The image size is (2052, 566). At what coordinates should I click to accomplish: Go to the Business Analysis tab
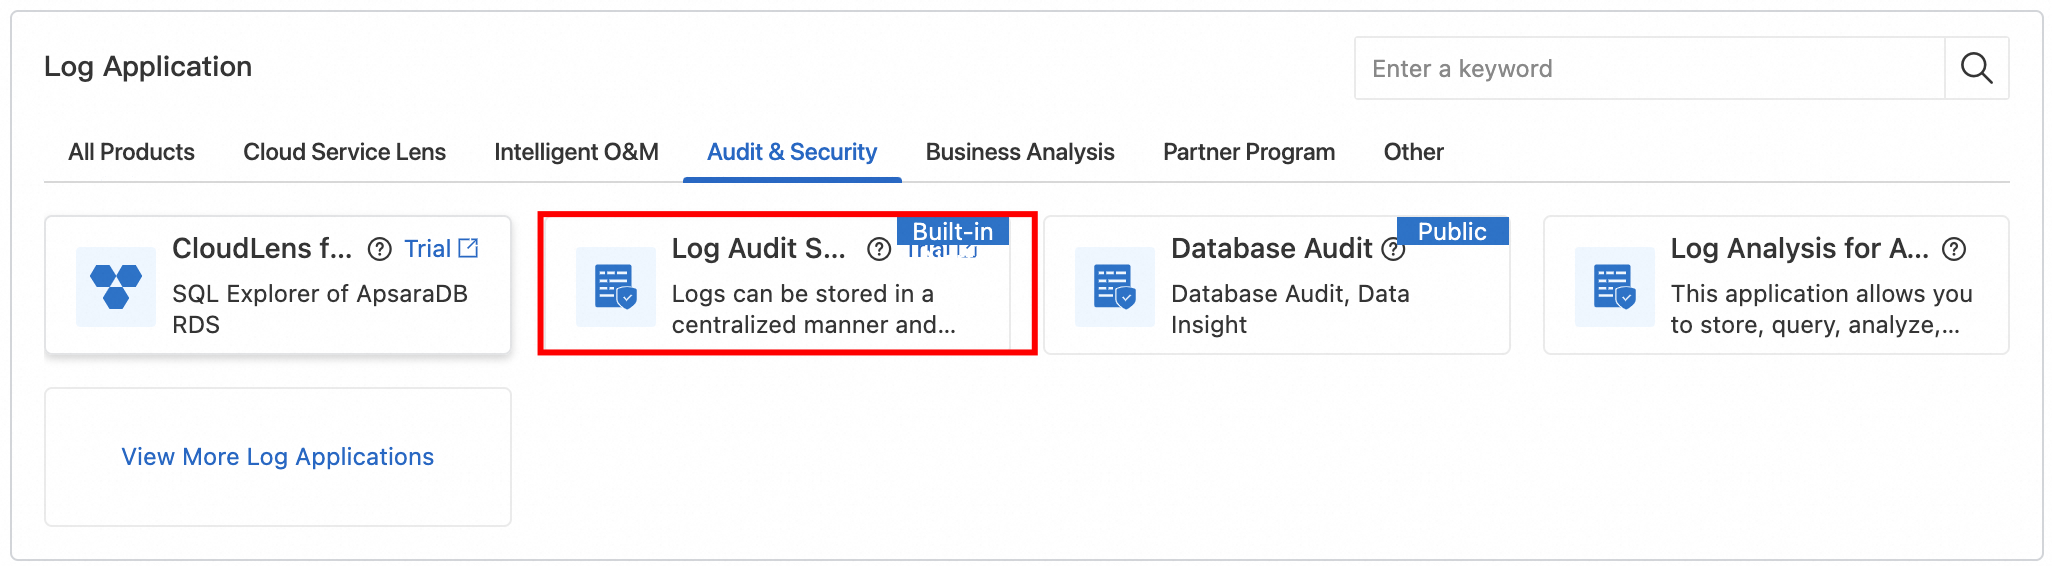click(1019, 152)
